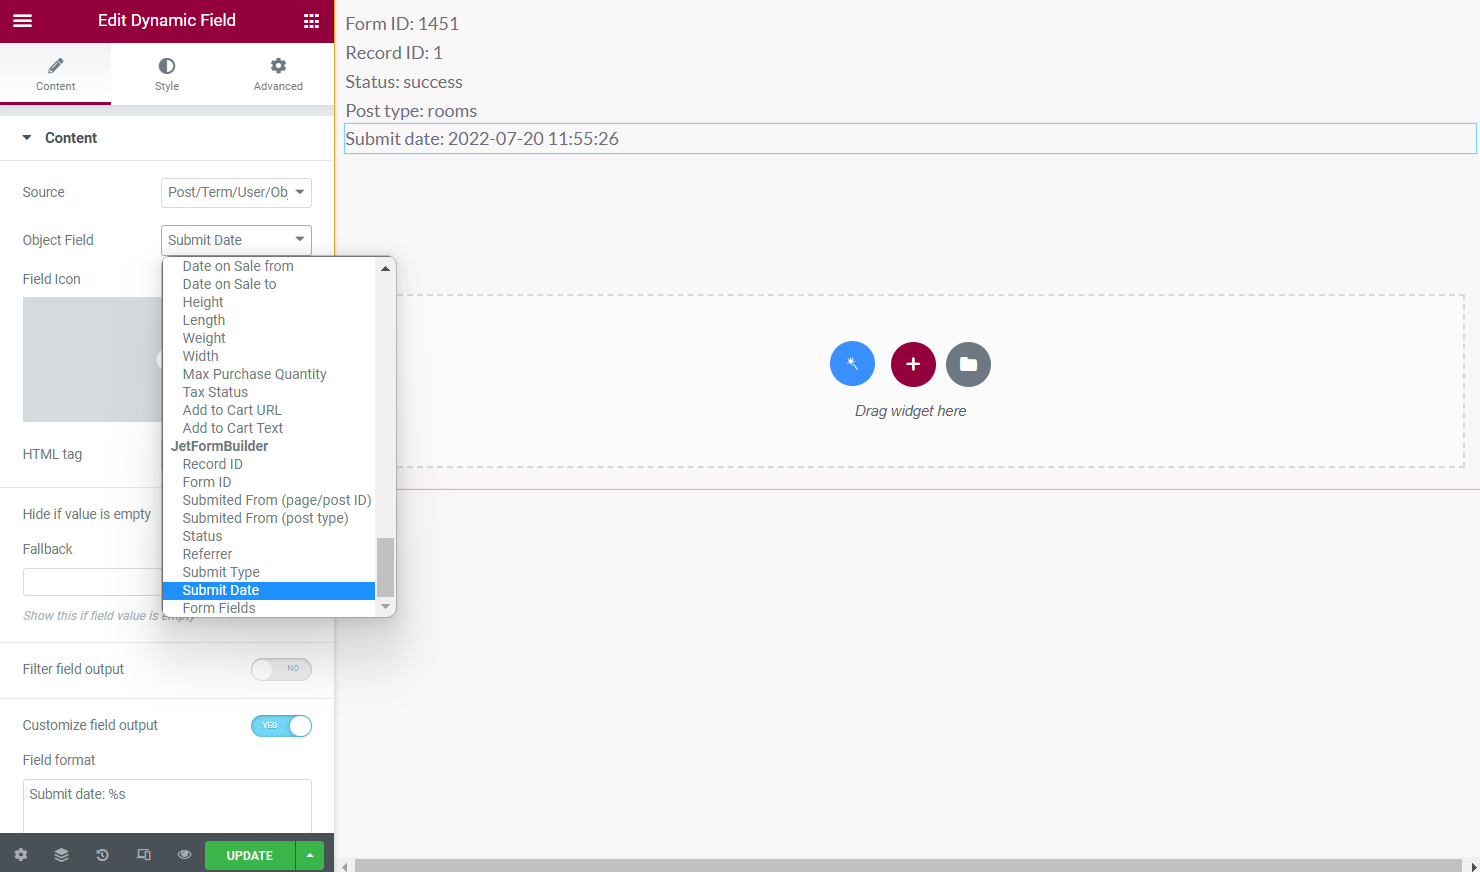Image resolution: width=1480 pixels, height=872 pixels.
Task: Click the dropdown list scrollbar thumb
Action: [385, 567]
